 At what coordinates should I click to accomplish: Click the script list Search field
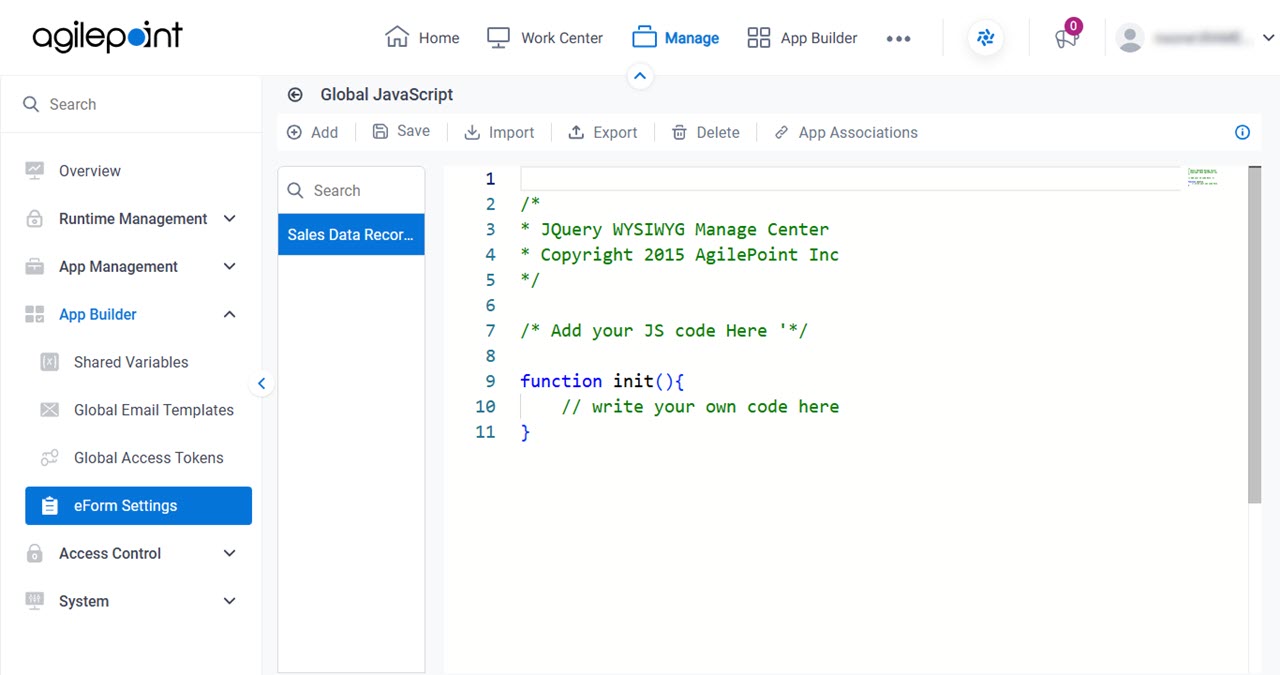click(x=351, y=190)
